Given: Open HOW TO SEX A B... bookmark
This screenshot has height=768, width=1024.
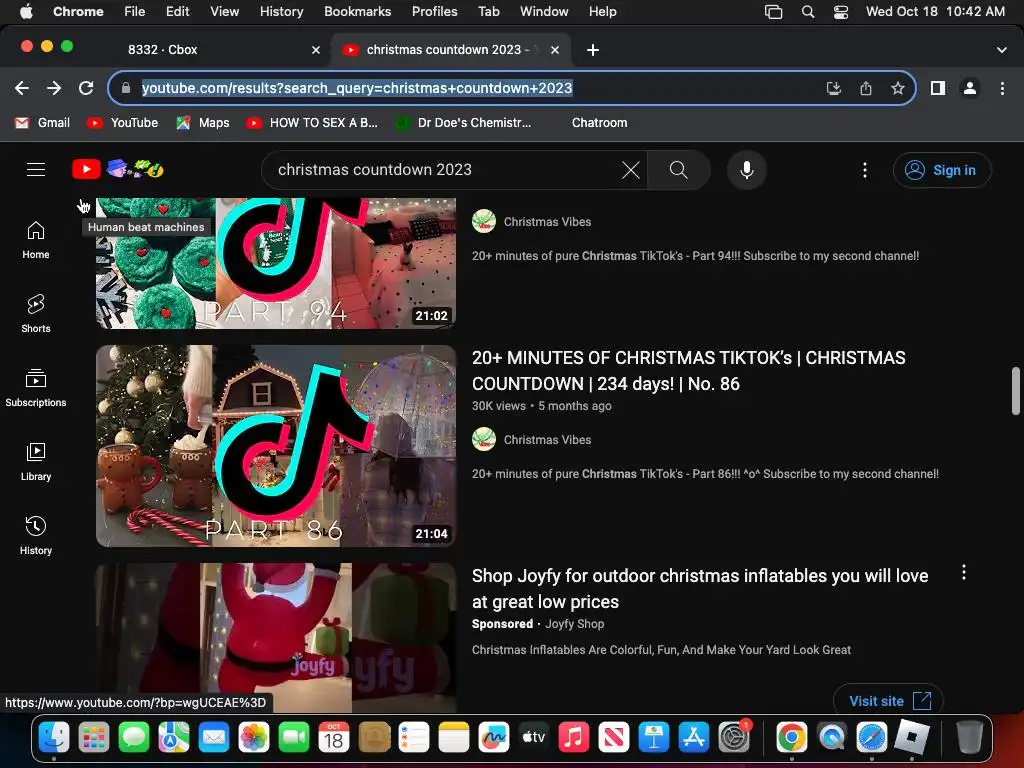Looking at the screenshot, I should tap(312, 123).
